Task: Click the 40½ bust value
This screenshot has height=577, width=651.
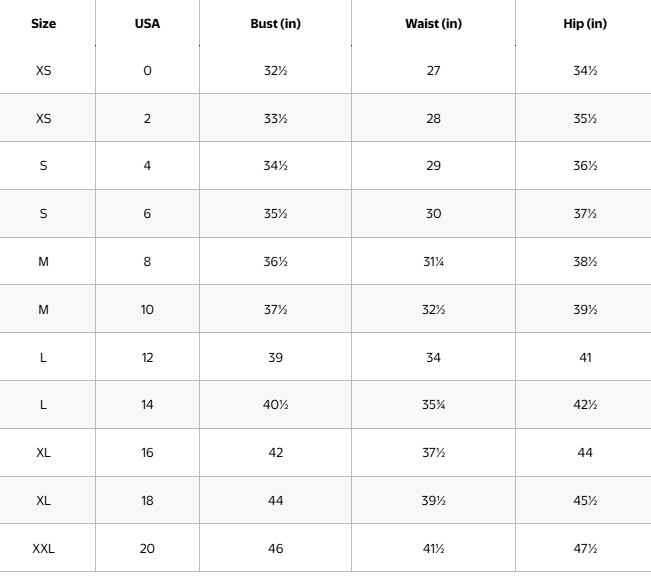Action: click(275, 405)
